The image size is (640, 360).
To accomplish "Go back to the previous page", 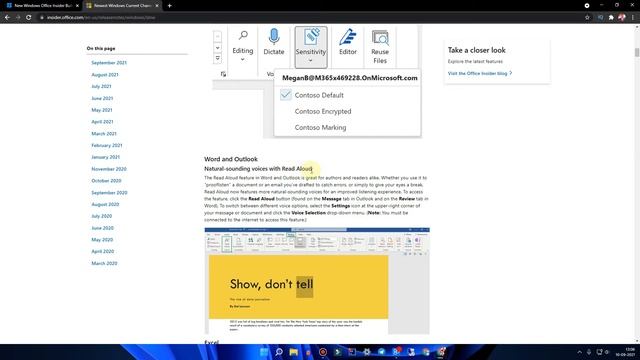I will (x=7, y=18).
